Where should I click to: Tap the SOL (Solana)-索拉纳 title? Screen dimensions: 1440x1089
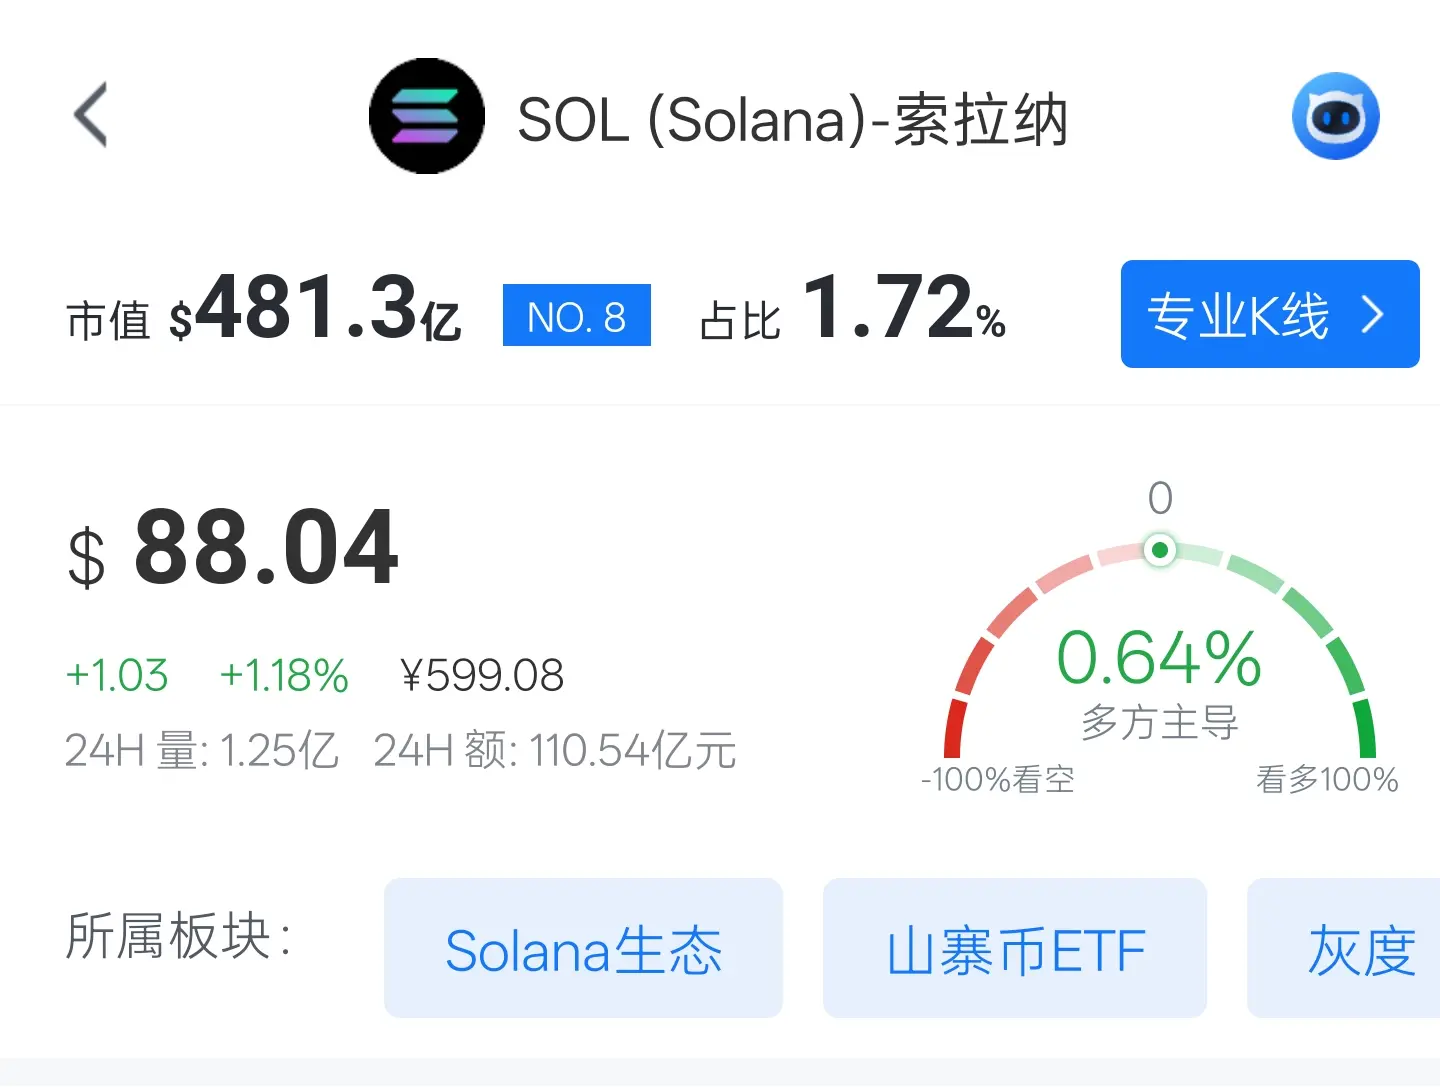tap(793, 120)
